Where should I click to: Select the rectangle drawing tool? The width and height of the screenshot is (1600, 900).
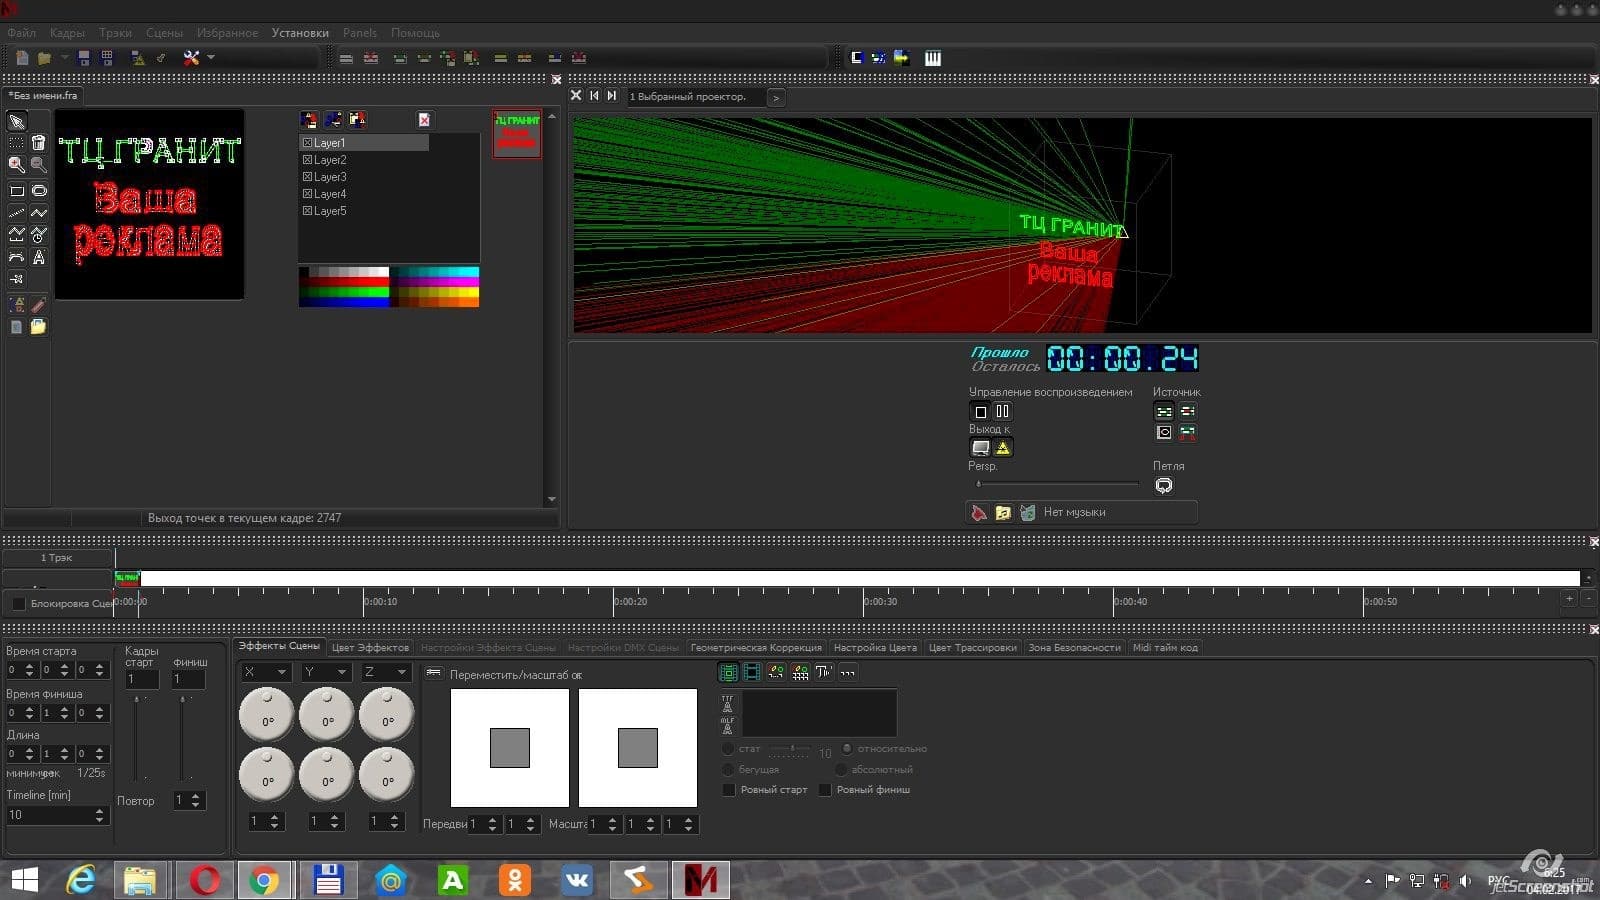pyautogui.click(x=17, y=190)
